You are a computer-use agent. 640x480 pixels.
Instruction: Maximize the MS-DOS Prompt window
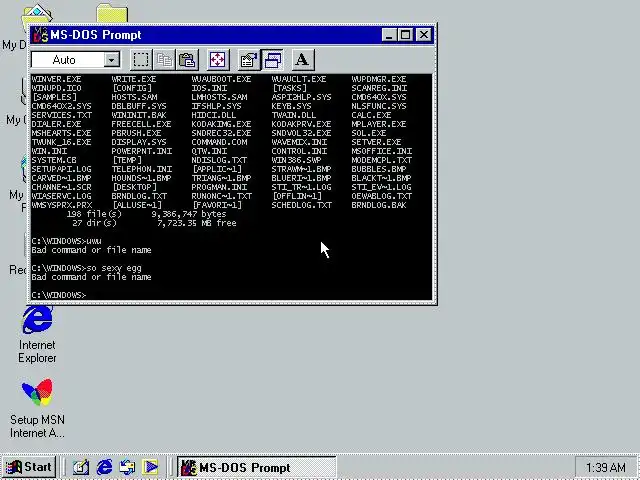coord(405,35)
